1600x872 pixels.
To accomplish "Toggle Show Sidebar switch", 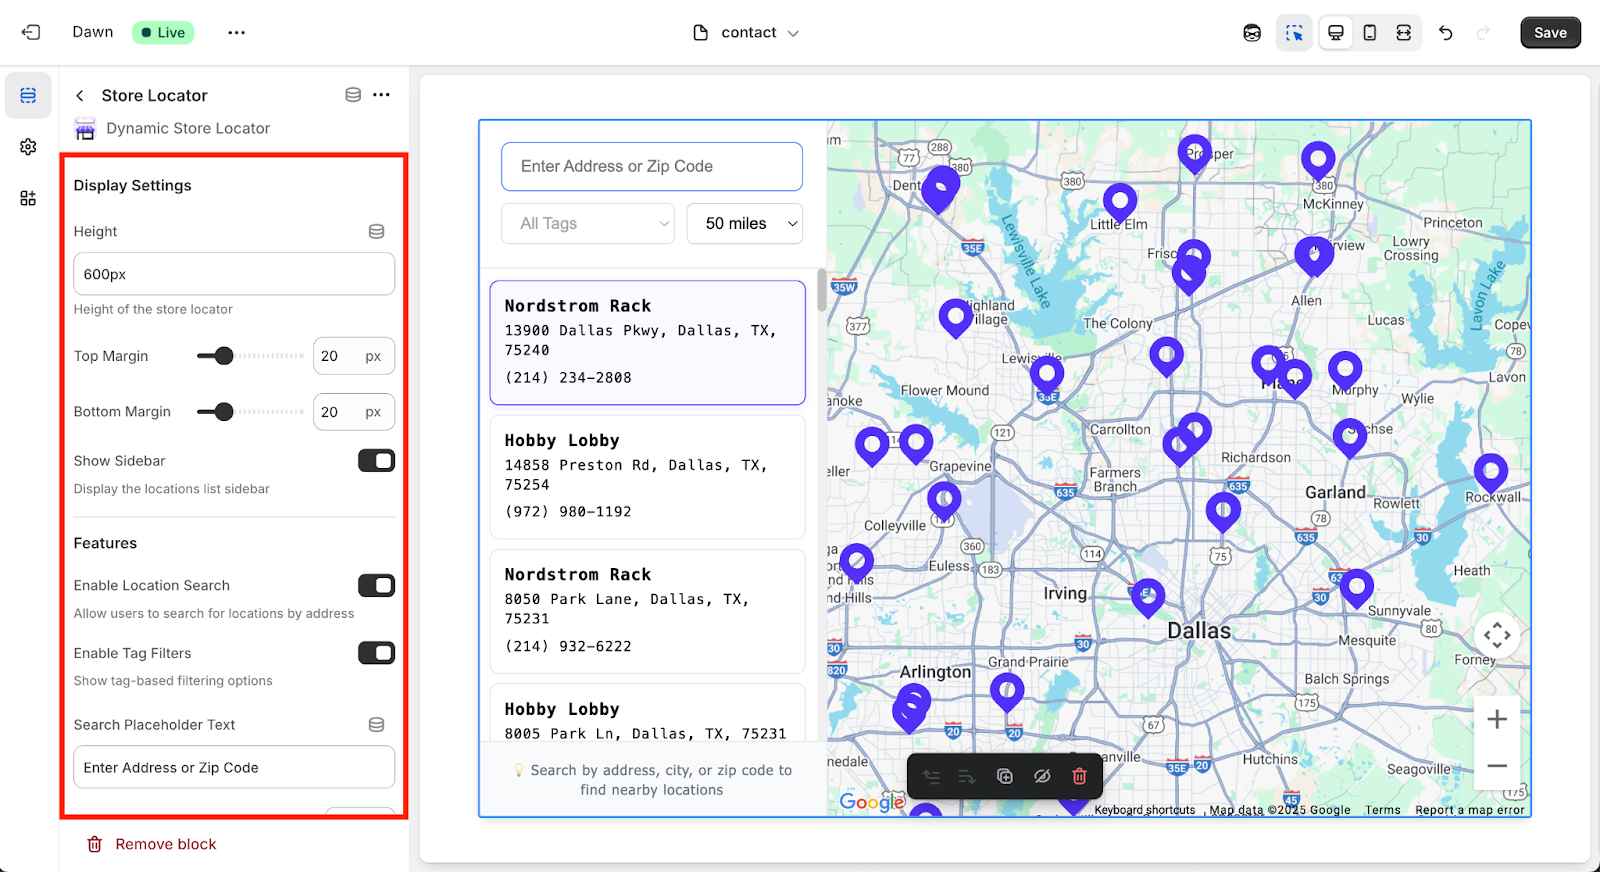I will click(x=376, y=461).
